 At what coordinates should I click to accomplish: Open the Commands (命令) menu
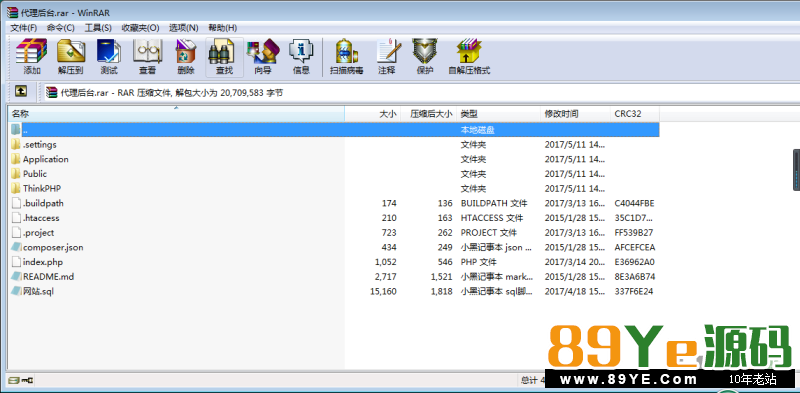[60, 28]
